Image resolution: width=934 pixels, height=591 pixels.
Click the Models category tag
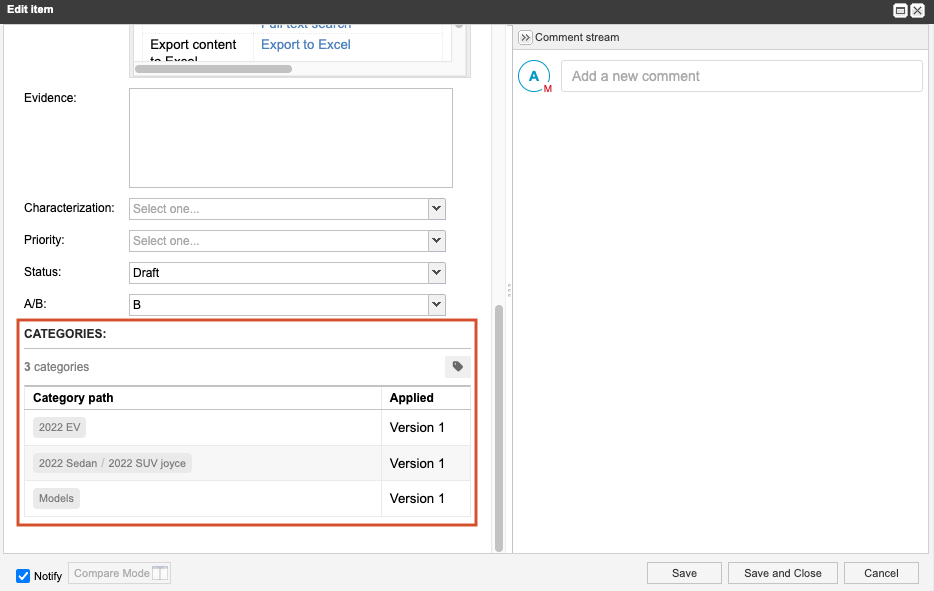[x=57, y=498]
